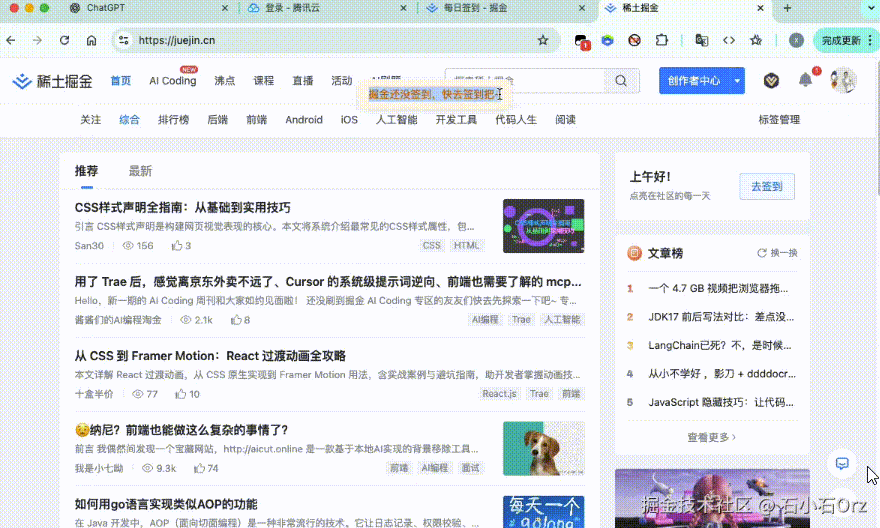Image resolution: width=880 pixels, height=528 pixels.
Task: Open the Juejin VIP badge icon
Action: (771, 81)
